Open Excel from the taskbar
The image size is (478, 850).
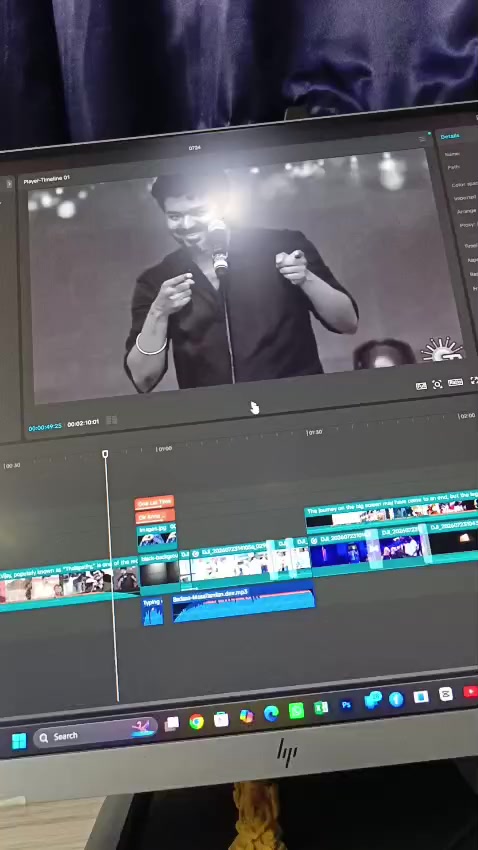tap(321, 708)
